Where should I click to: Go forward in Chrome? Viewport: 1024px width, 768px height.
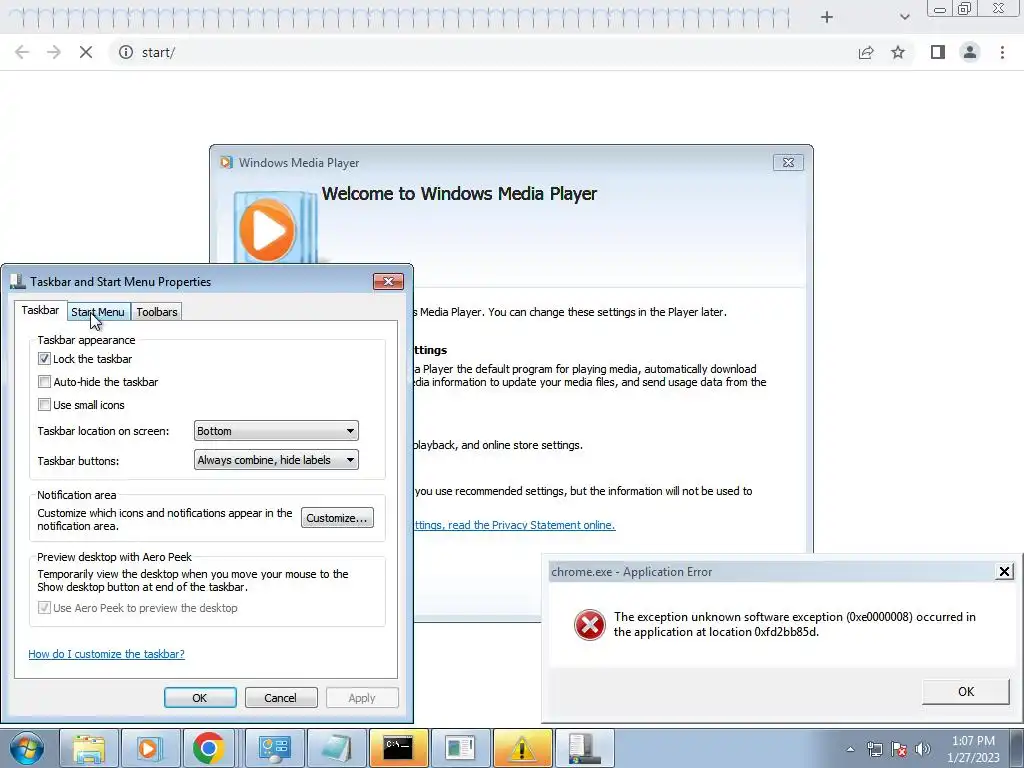click(54, 52)
